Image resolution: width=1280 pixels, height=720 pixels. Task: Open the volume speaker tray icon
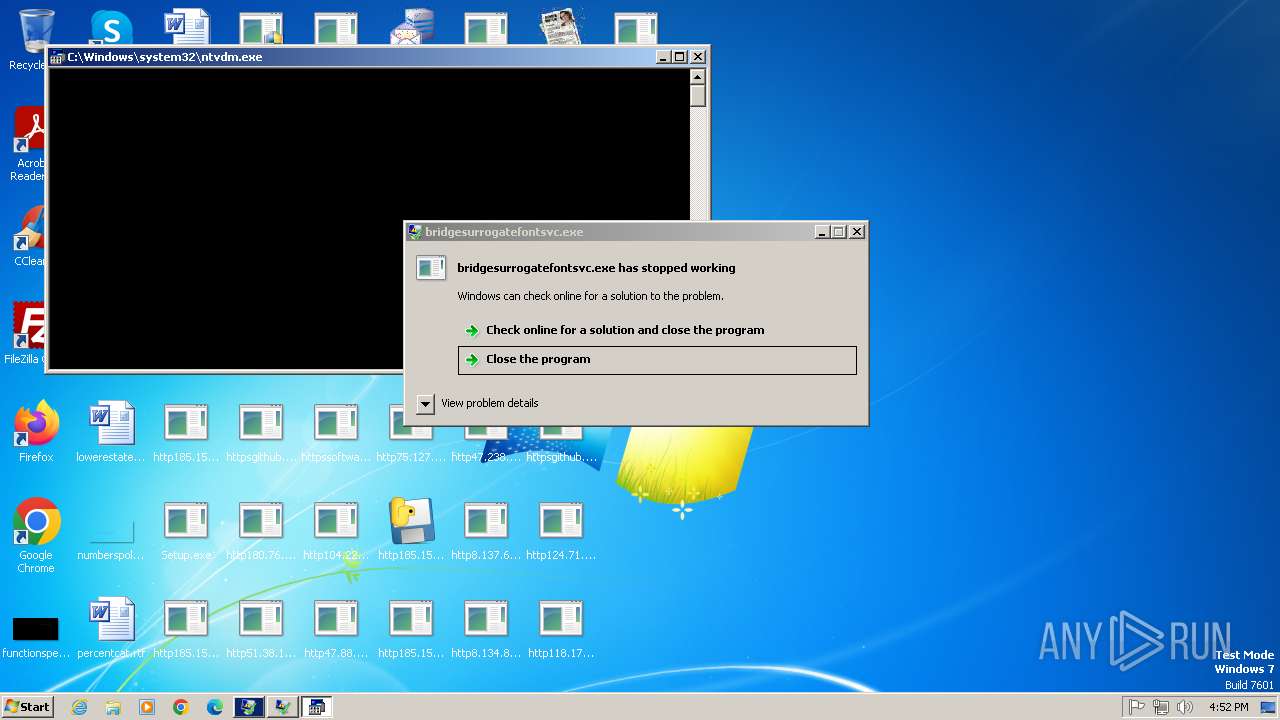point(1185,707)
